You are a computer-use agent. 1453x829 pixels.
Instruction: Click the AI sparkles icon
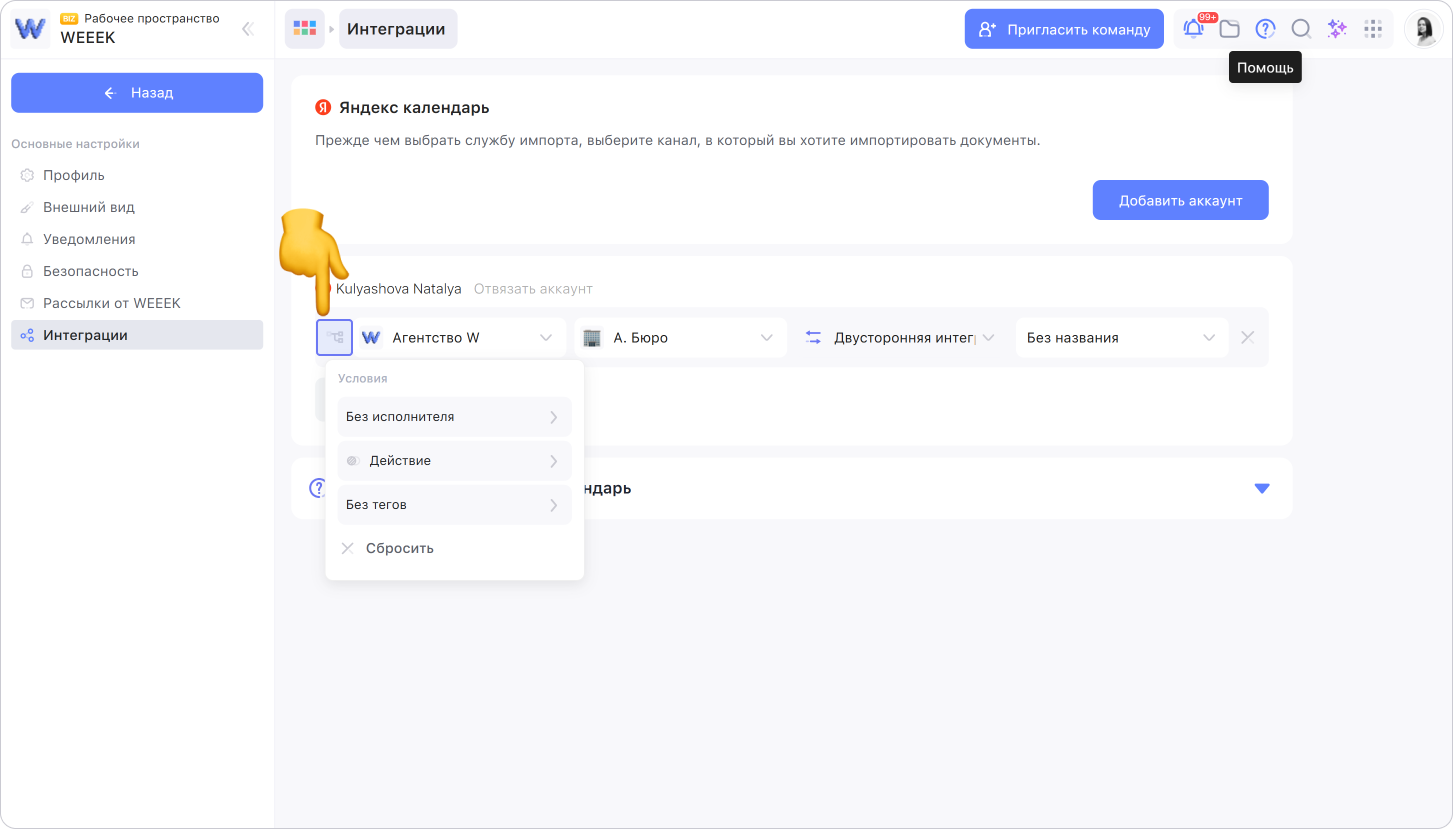click(x=1337, y=29)
